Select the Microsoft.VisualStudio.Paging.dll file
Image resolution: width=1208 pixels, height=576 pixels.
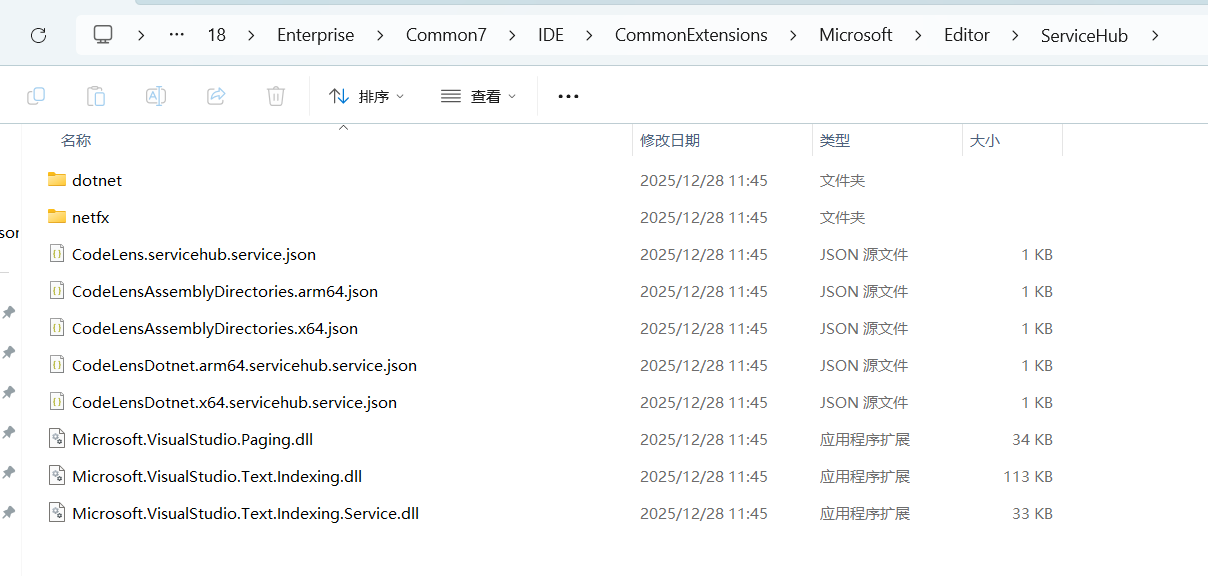[193, 440]
